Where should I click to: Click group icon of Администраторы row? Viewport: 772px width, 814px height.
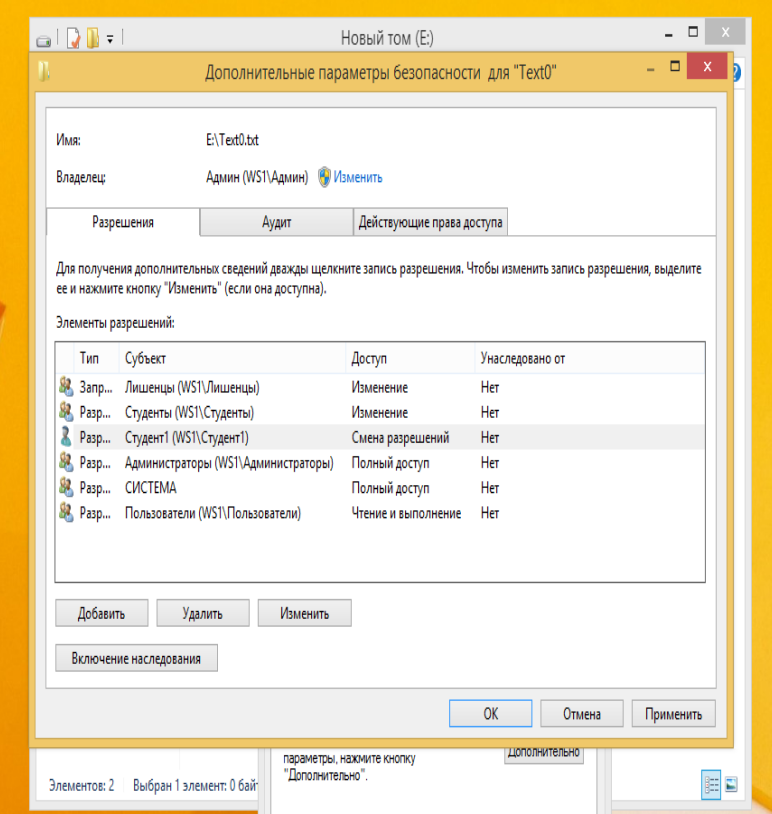(x=66, y=462)
